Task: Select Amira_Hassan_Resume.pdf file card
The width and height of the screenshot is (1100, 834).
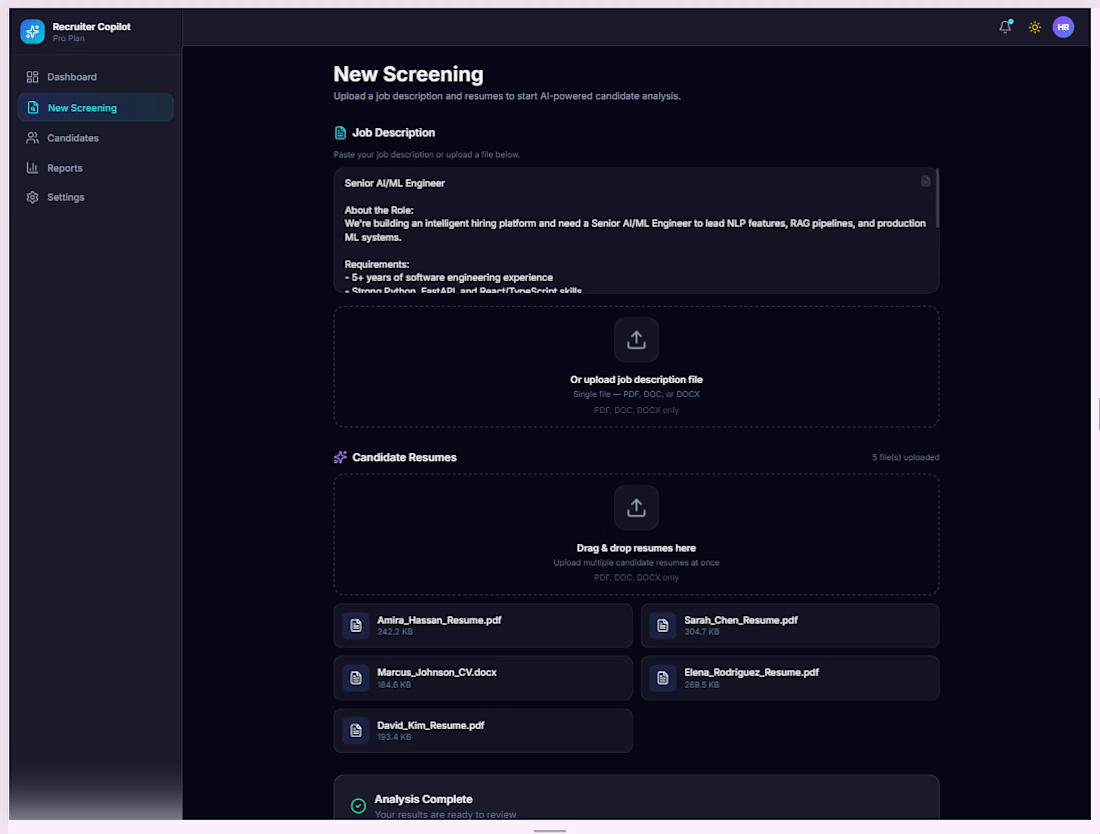Action: (x=483, y=626)
